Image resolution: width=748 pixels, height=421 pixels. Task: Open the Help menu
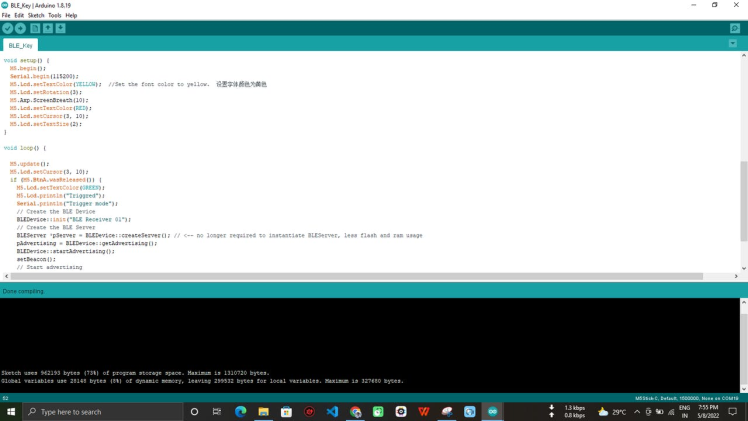coord(71,15)
